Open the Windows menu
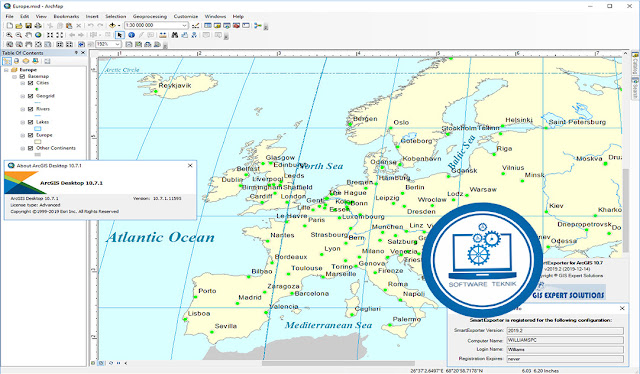Image resolution: width=640 pixels, height=374 pixels. (x=215, y=16)
